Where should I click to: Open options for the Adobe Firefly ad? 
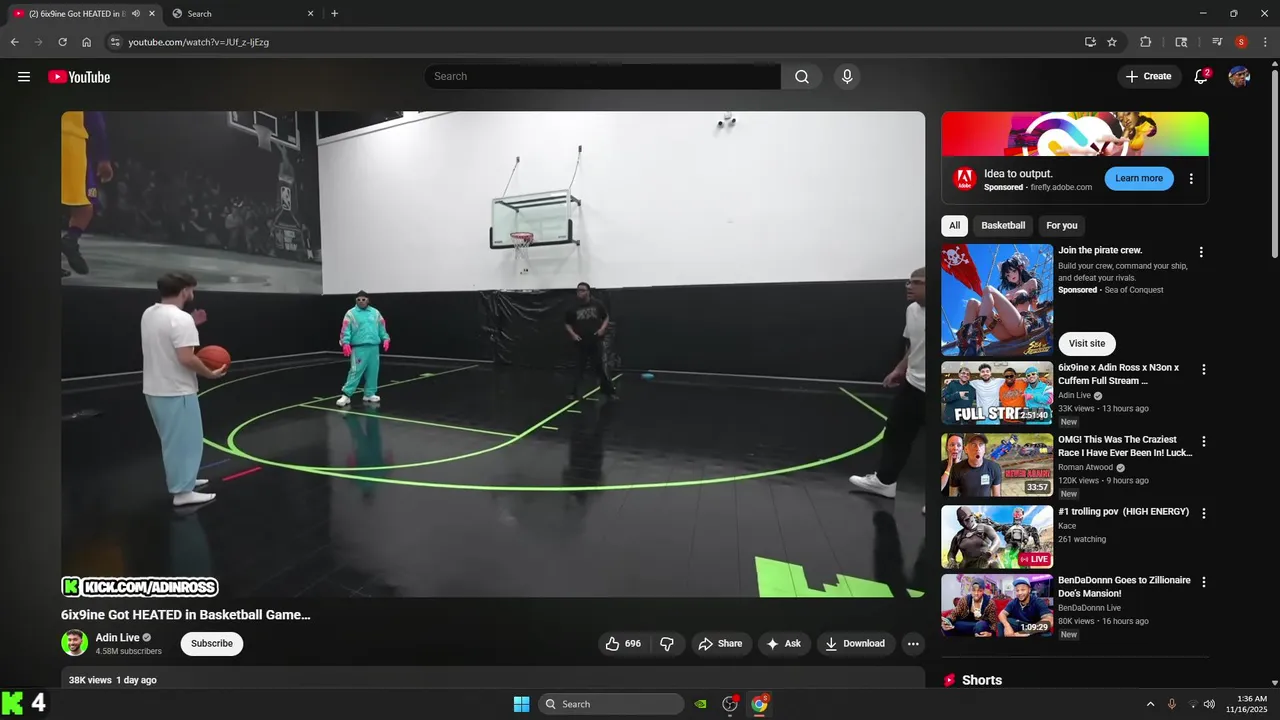(x=1191, y=179)
